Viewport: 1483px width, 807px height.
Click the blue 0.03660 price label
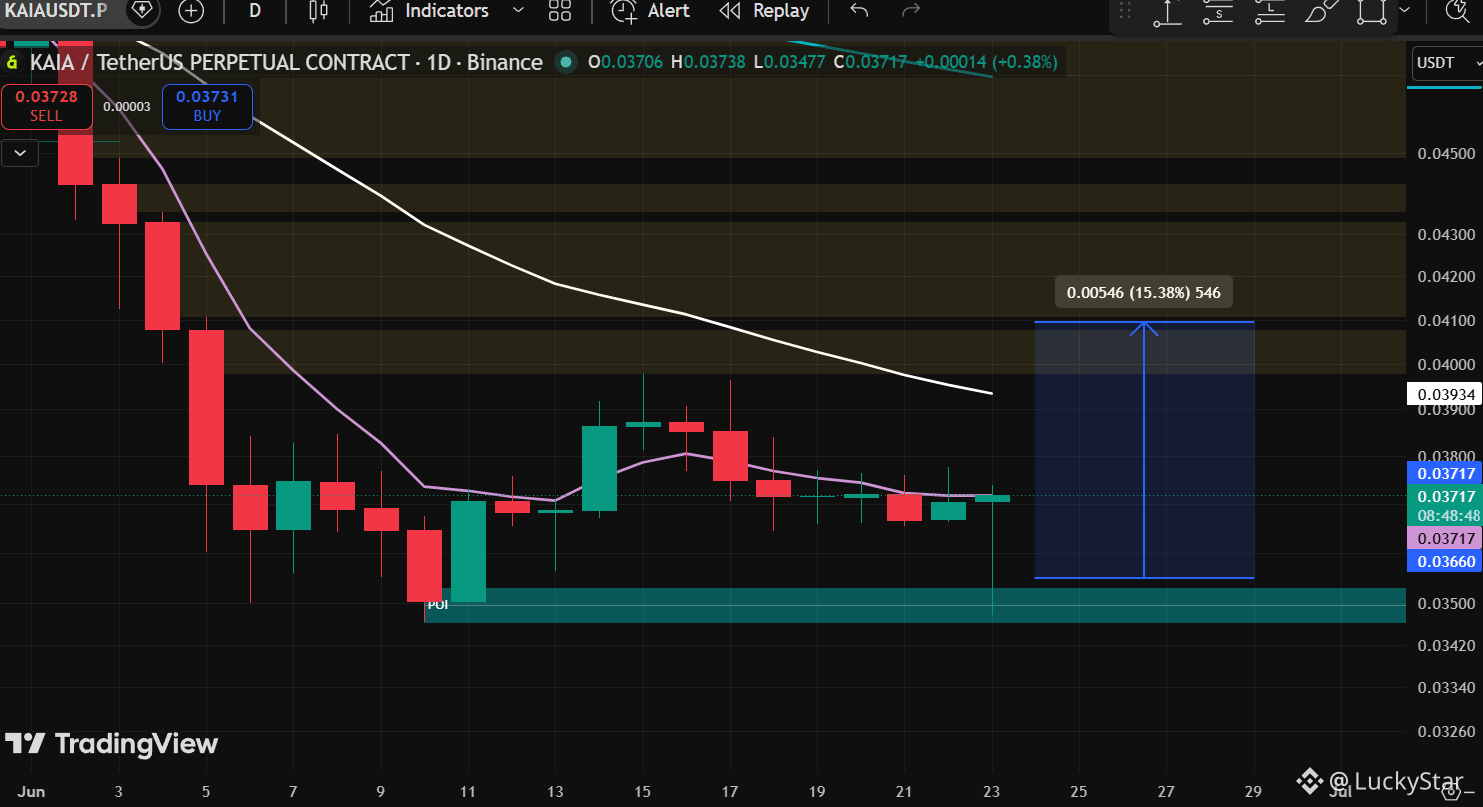tap(1444, 561)
